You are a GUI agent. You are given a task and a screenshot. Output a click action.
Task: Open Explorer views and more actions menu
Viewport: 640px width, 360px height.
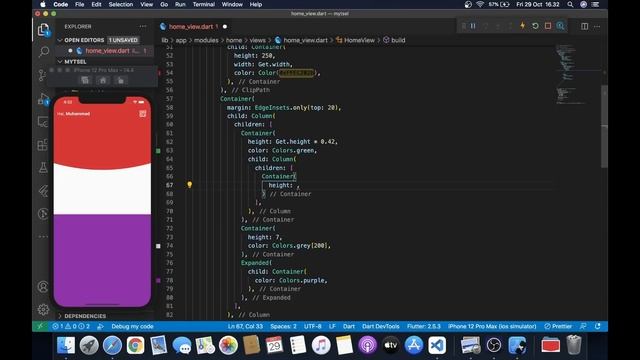[x=142, y=26]
